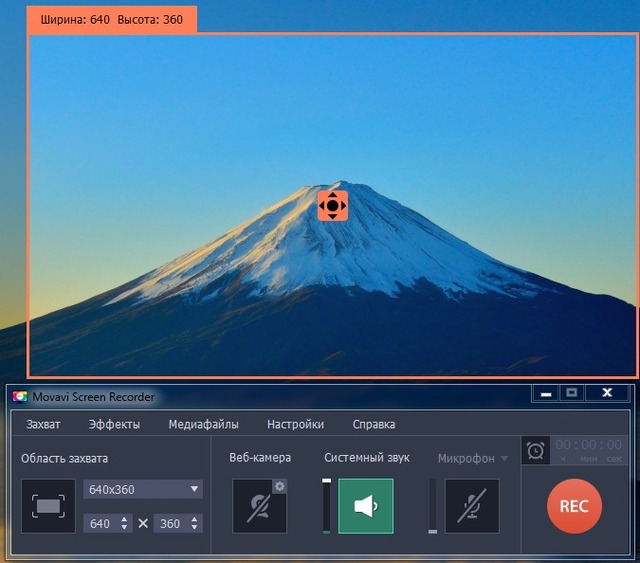This screenshot has height=563, width=640.
Task: Increase the width value with up arrow
Action: 124,519
